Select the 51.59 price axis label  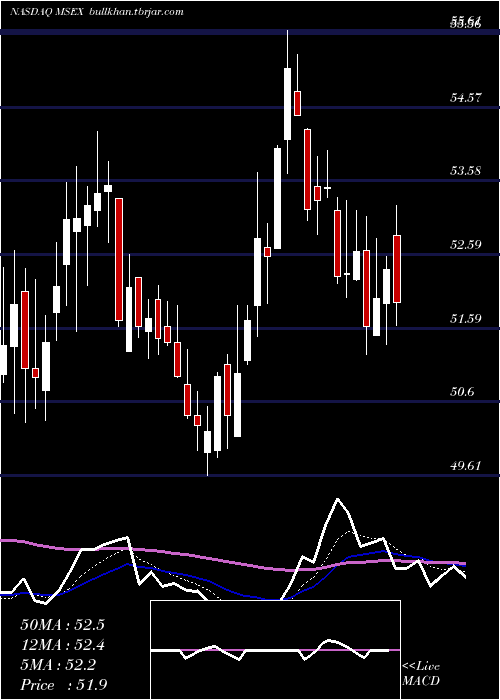pos(466,318)
